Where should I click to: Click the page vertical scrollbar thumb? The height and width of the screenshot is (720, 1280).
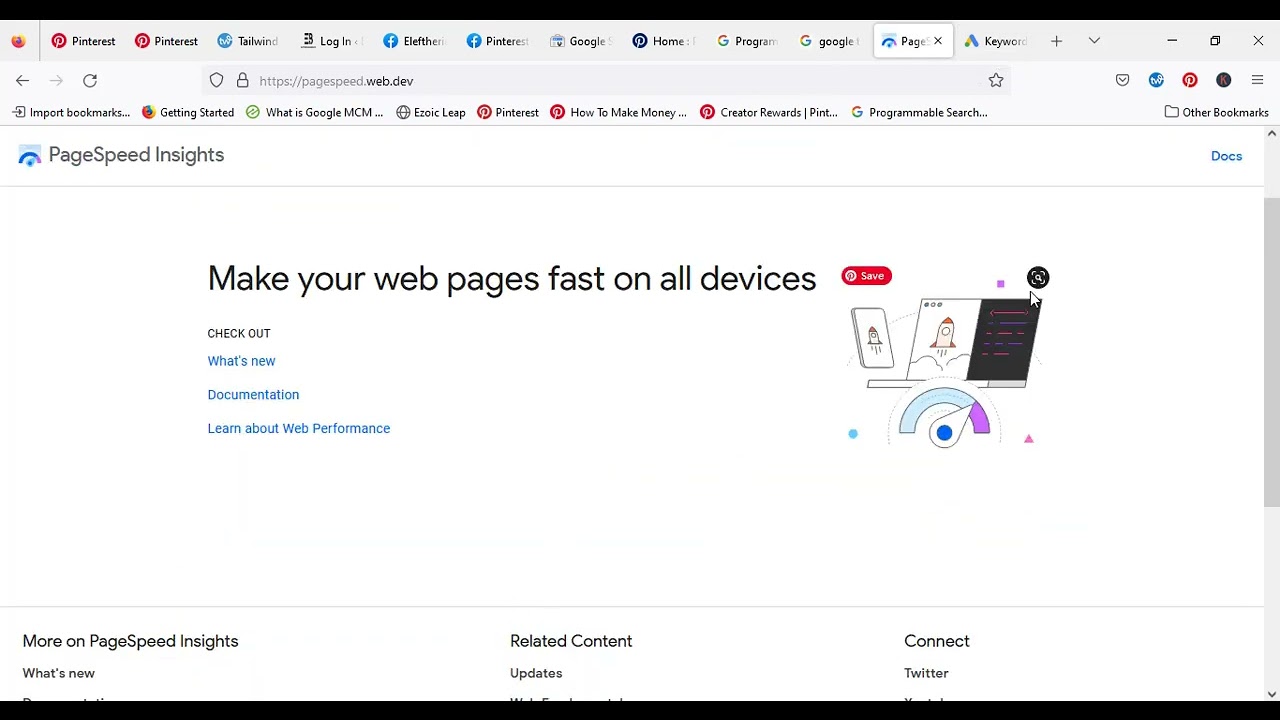[1272, 350]
